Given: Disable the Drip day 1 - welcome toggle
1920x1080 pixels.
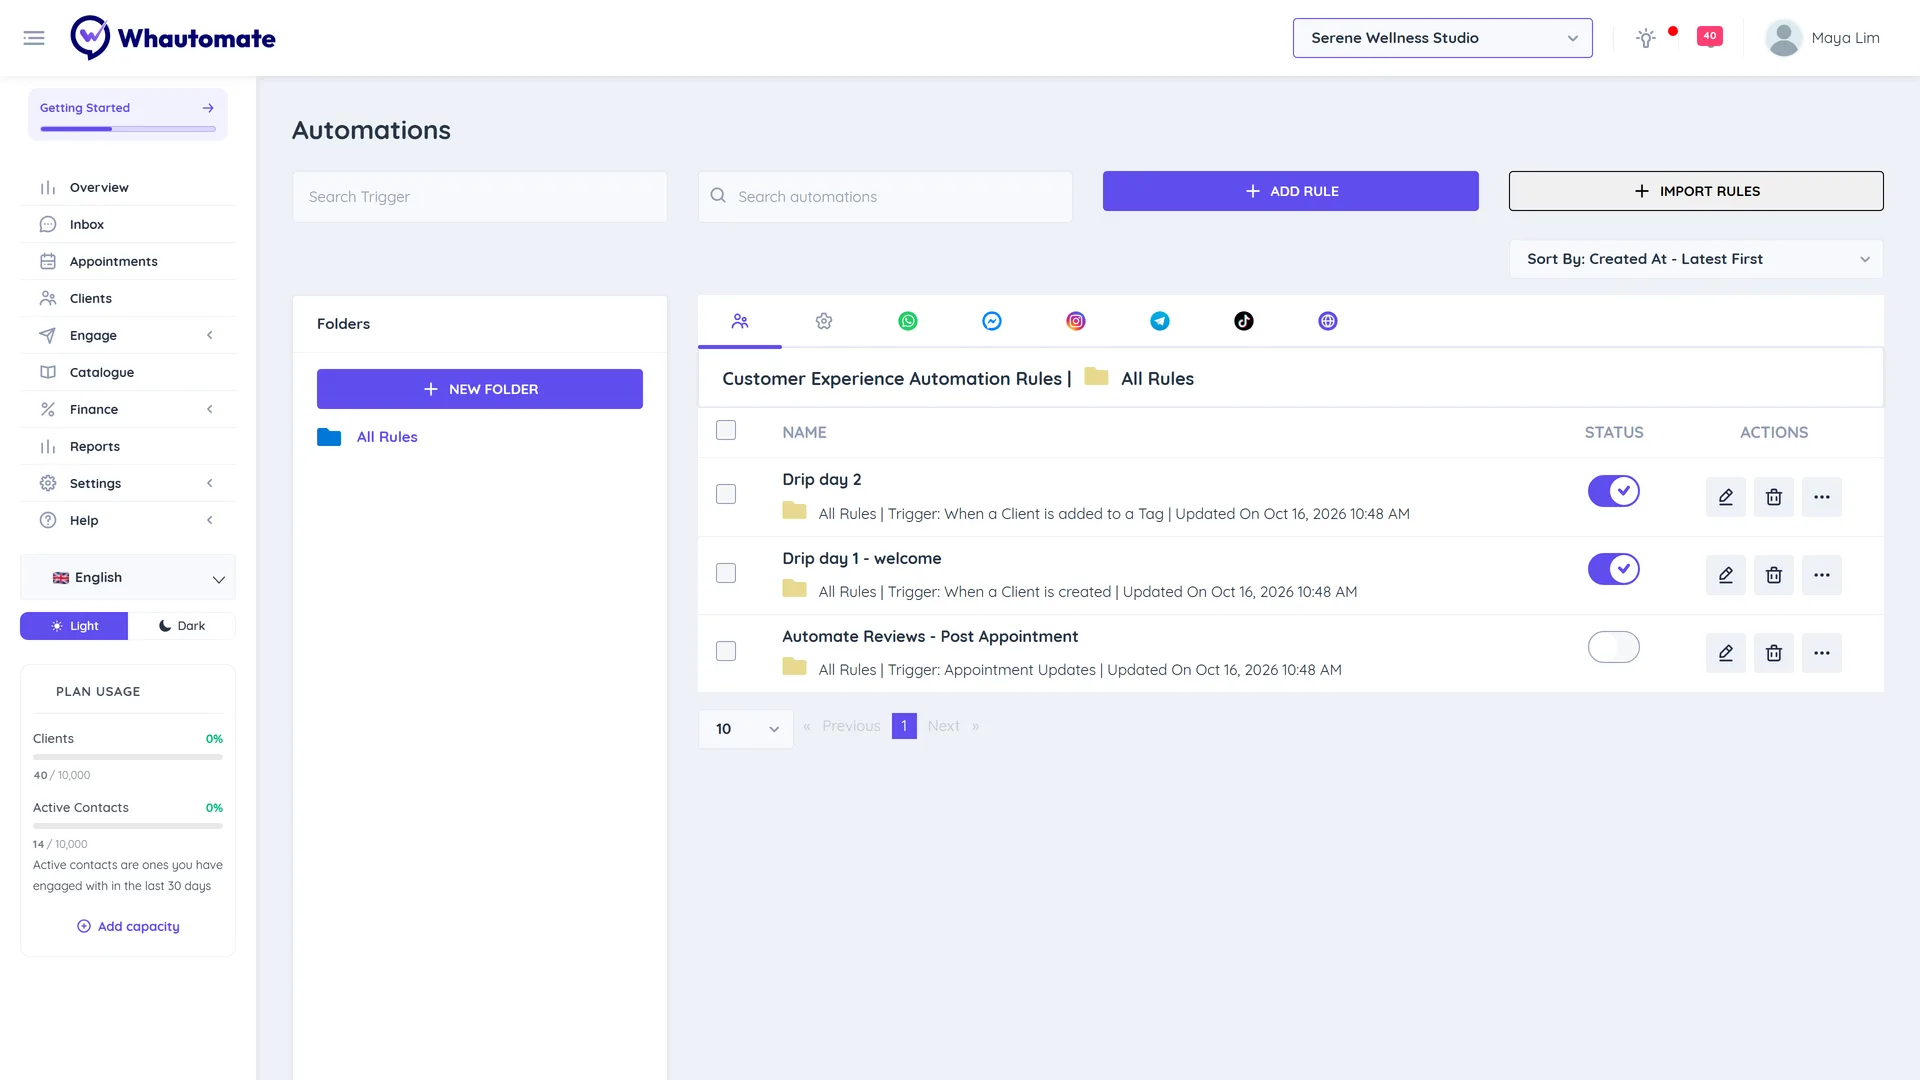Looking at the screenshot, I should pyautogui.click(x=1614, y=569).
